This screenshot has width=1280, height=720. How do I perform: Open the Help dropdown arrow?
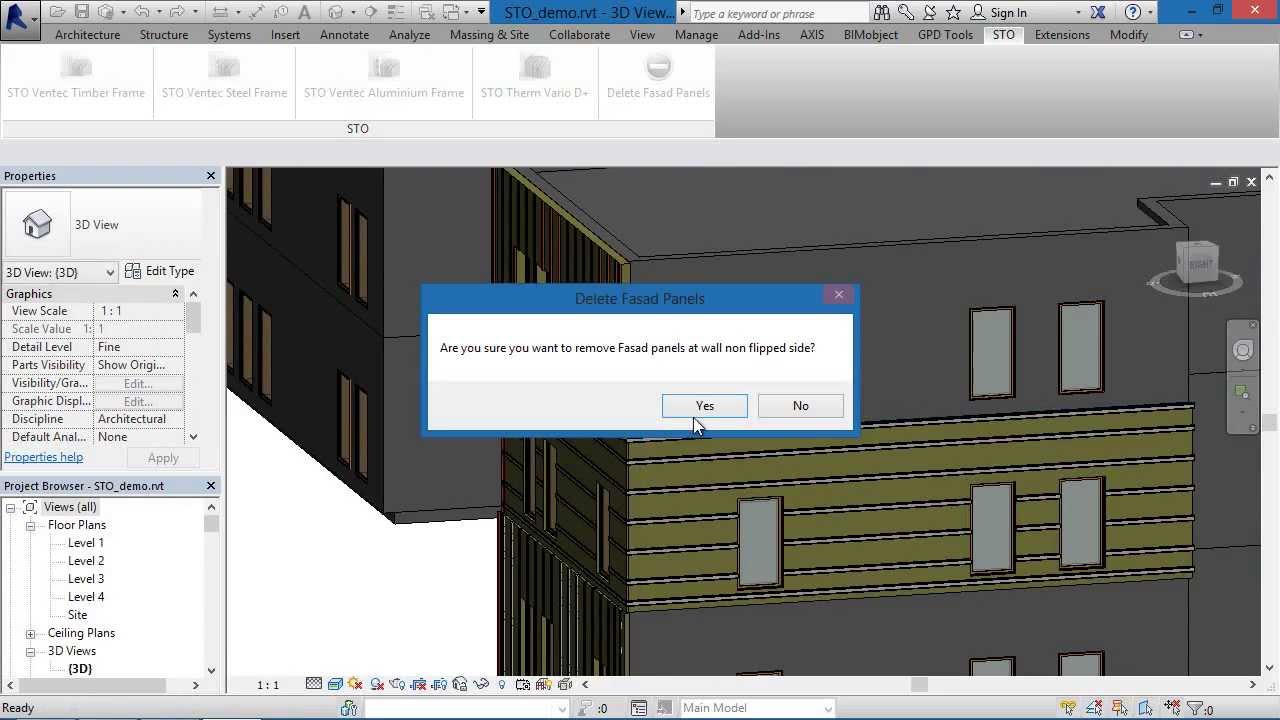click(x=1150, y=13)
